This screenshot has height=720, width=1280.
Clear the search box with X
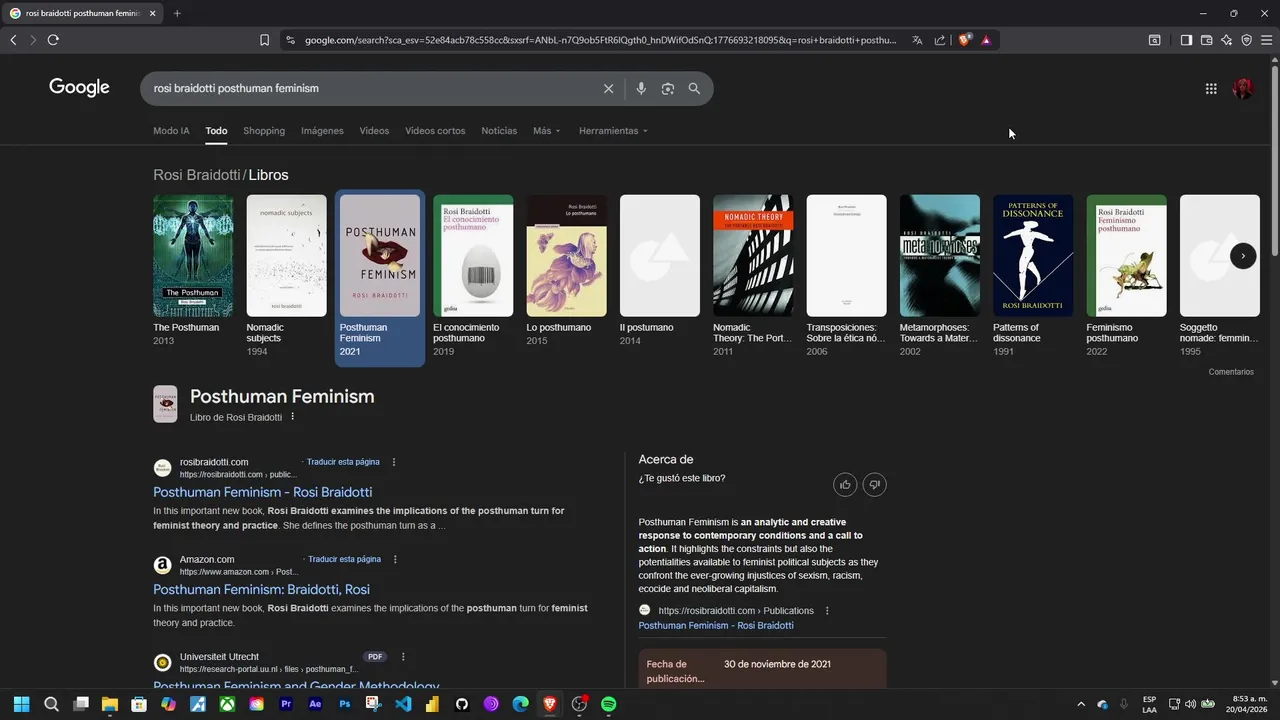(608, 88)
